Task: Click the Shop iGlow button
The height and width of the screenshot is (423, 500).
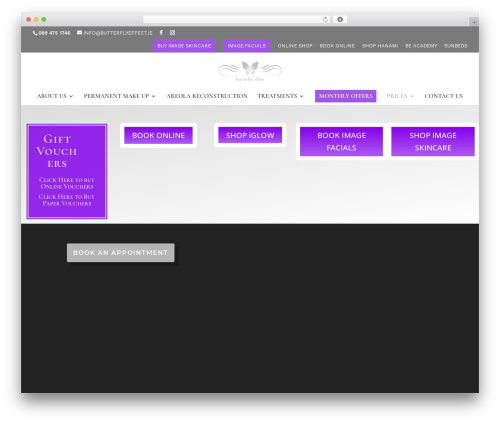Action: pyautogui.click(x=250, y=135)
